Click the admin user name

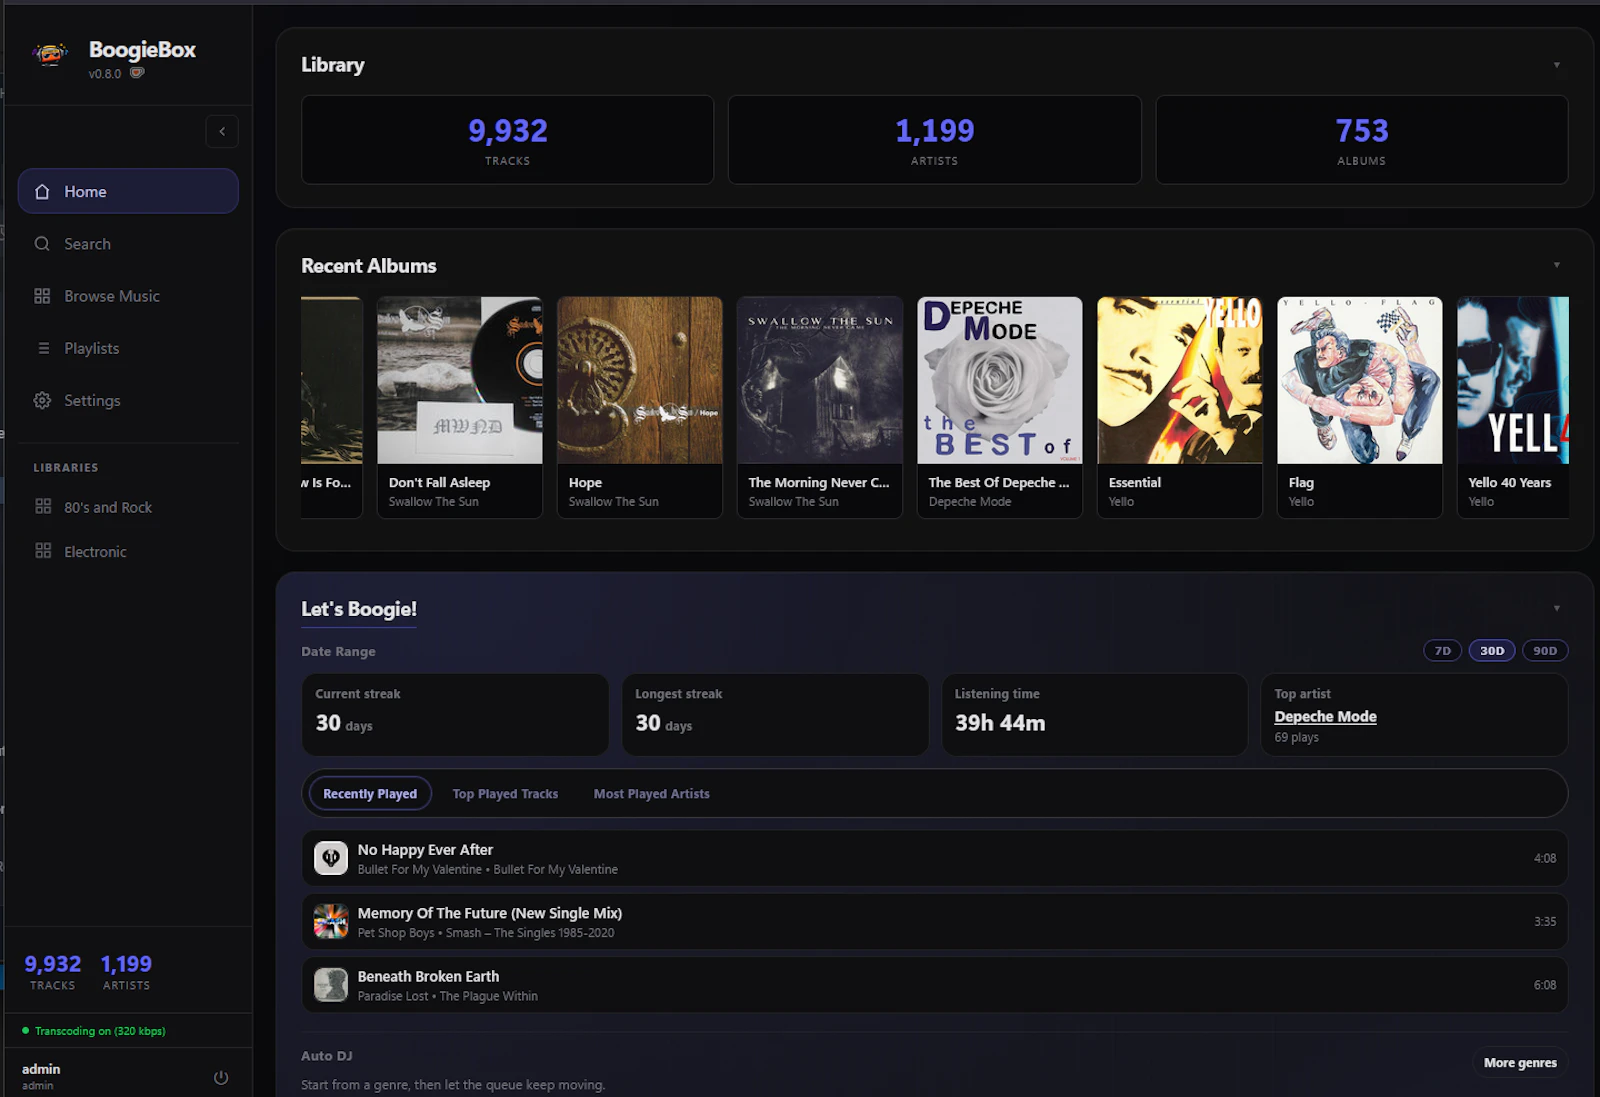[x=41, y=1069]
